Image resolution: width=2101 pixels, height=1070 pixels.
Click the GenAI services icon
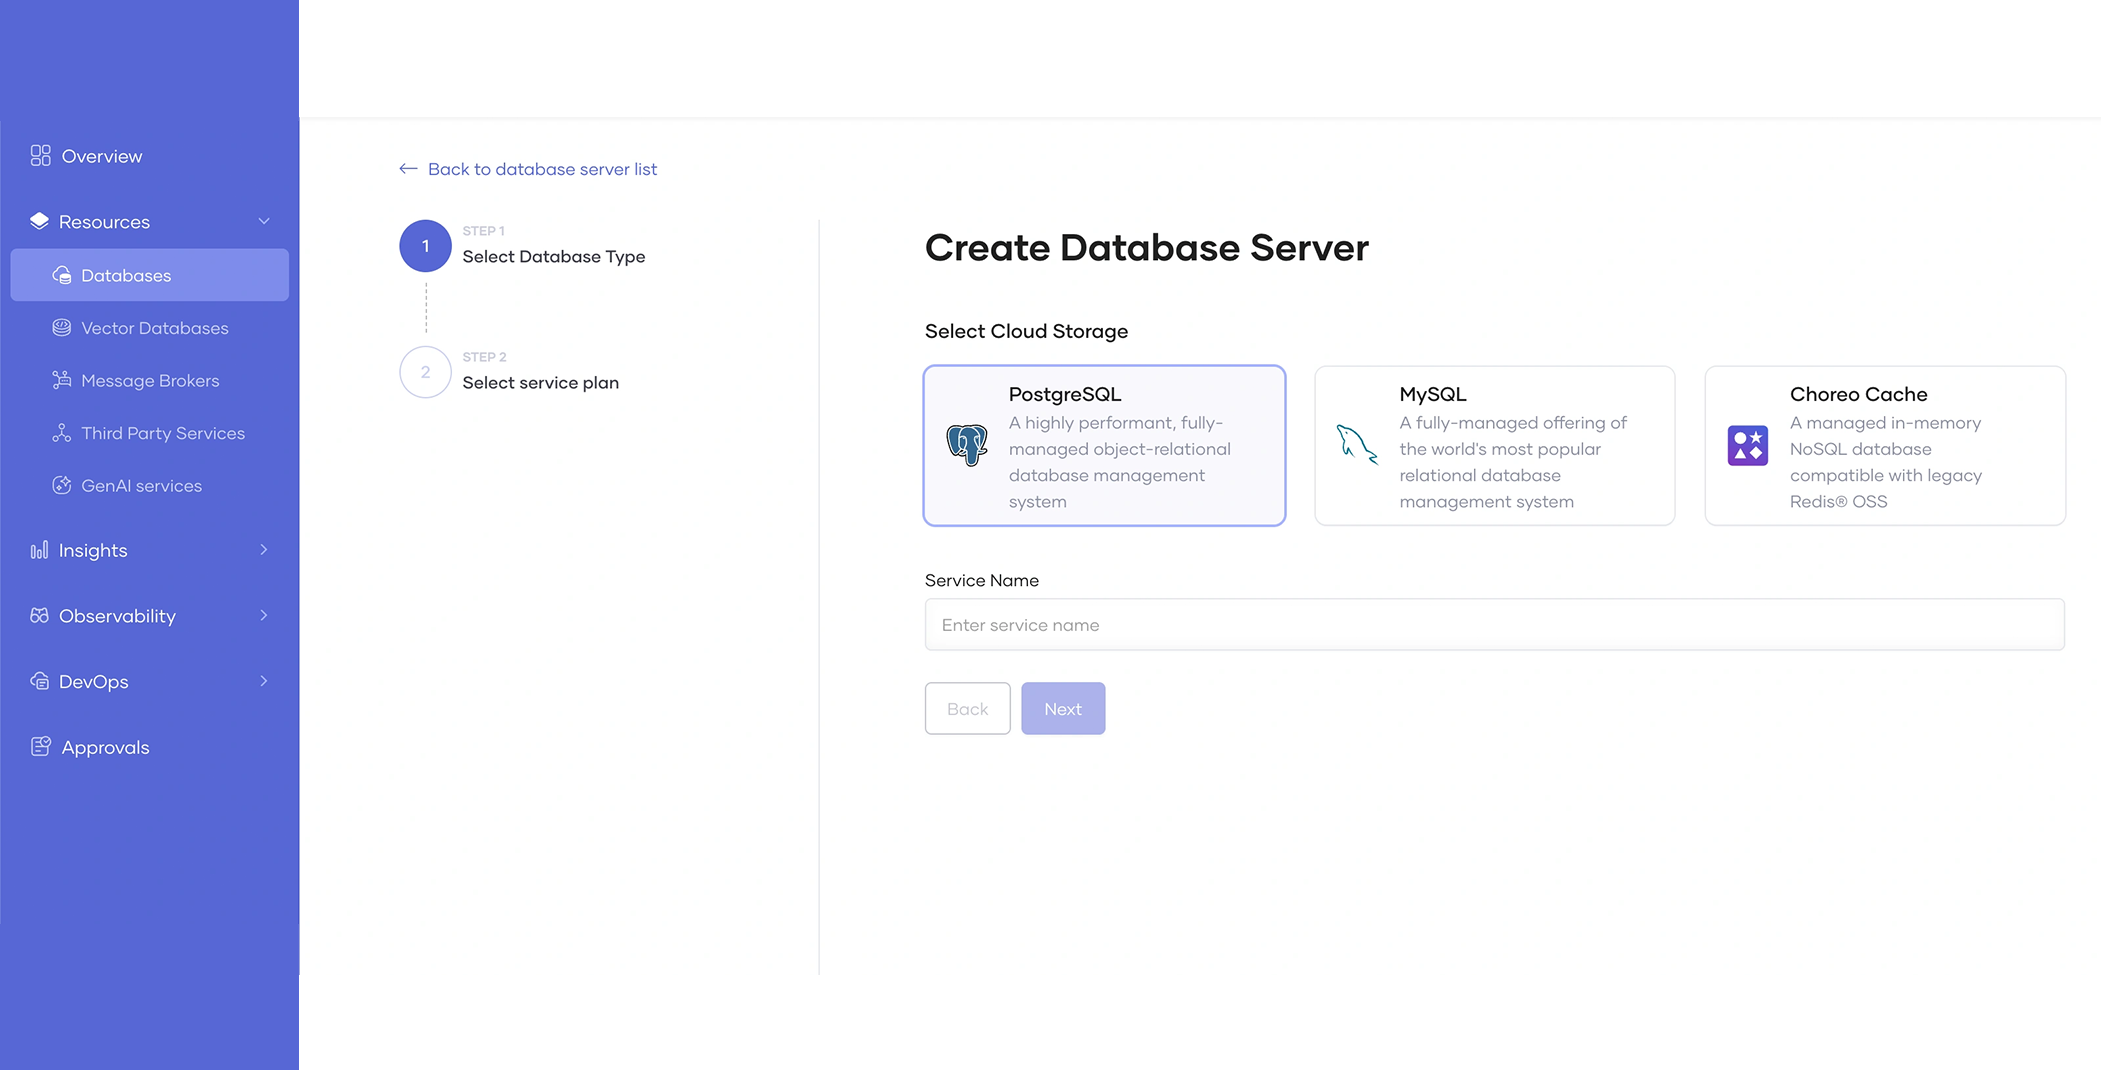point(62,486)
